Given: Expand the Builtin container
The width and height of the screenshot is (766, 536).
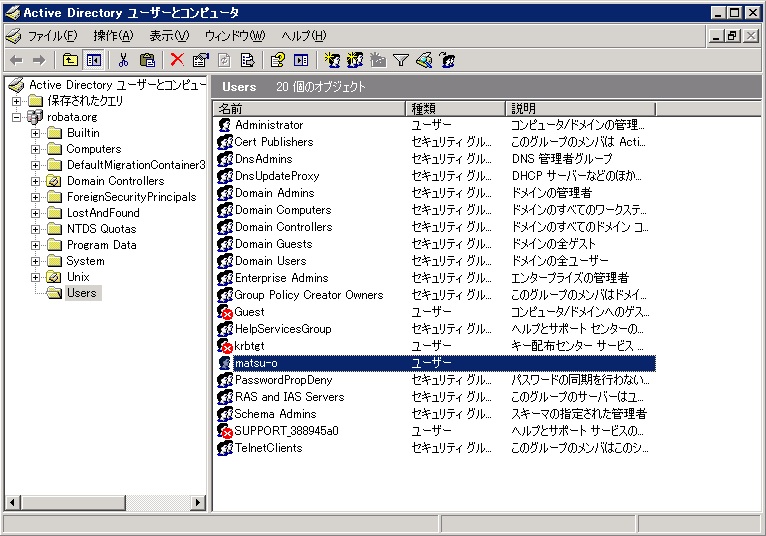Looking at the screenshot, I should (35, 133).
